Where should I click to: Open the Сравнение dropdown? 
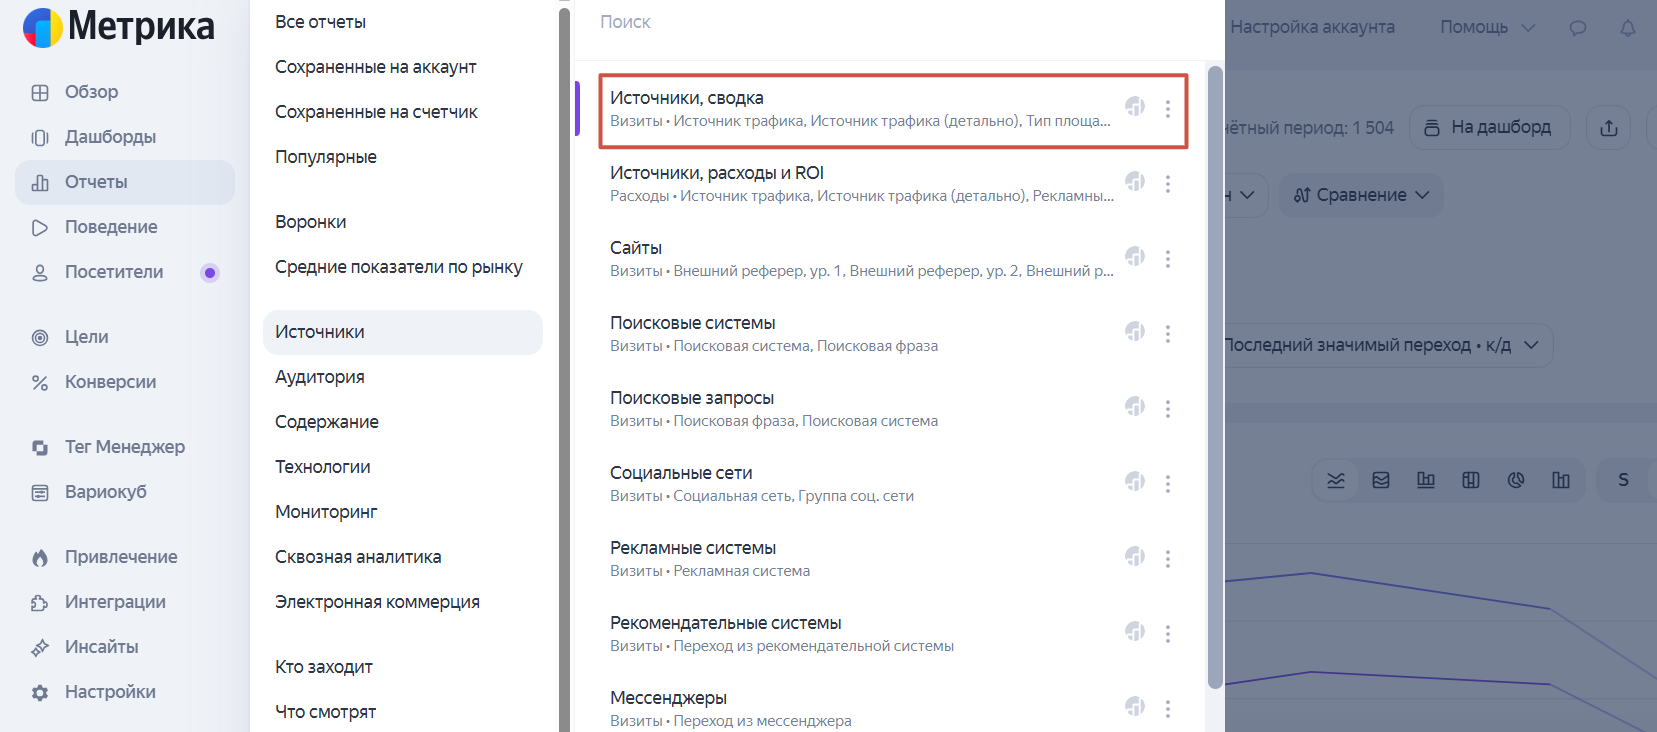click(1361, 195)
